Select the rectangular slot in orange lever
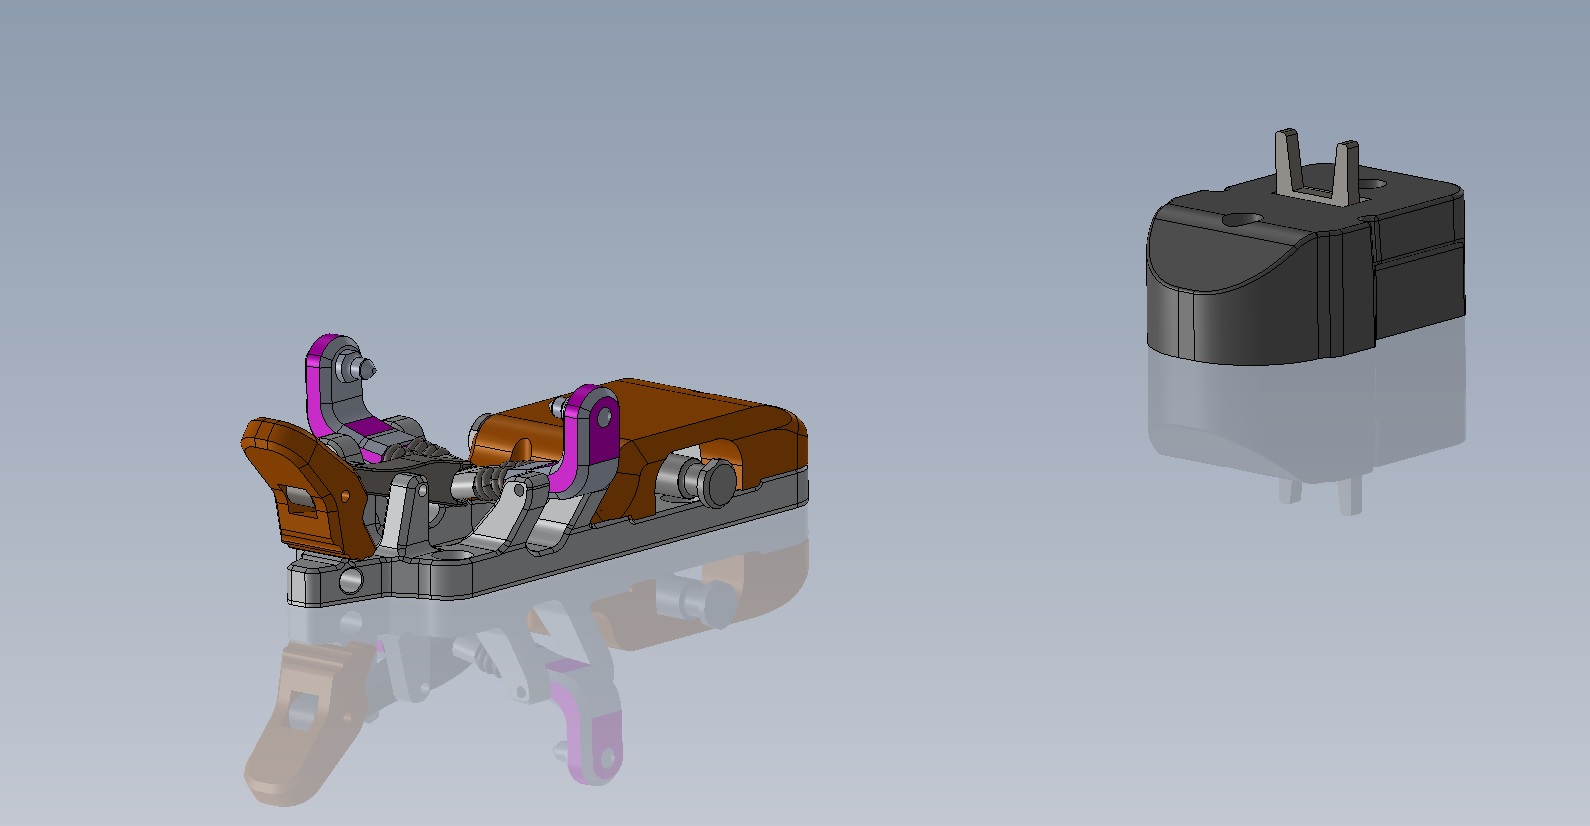This screenshot has width=1590, height=826. pos(299,499)
